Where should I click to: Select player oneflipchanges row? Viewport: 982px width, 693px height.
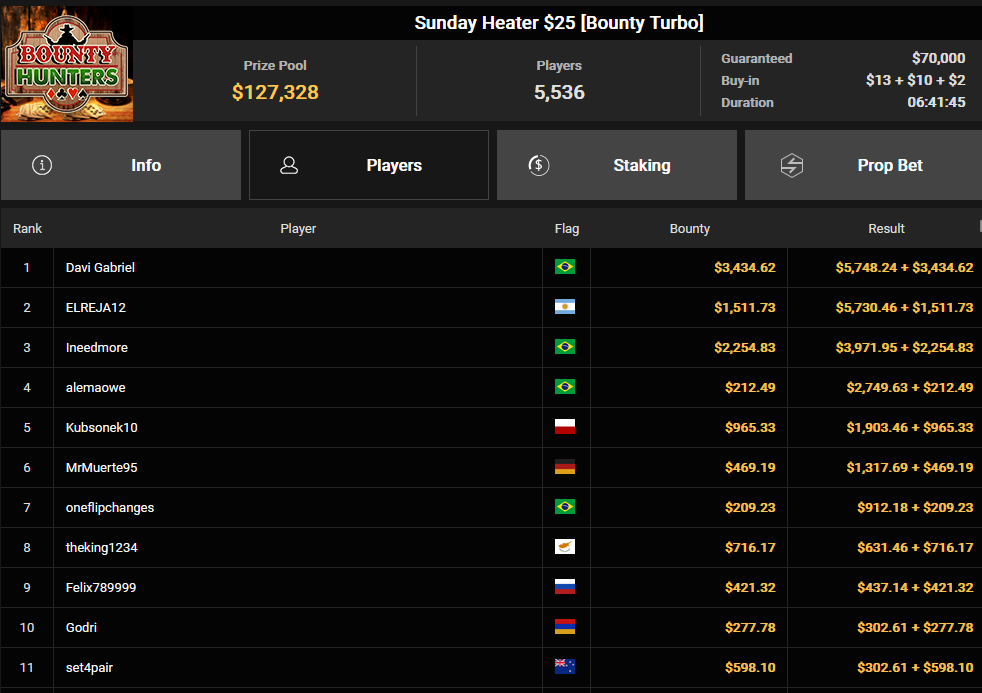[491, 508]
